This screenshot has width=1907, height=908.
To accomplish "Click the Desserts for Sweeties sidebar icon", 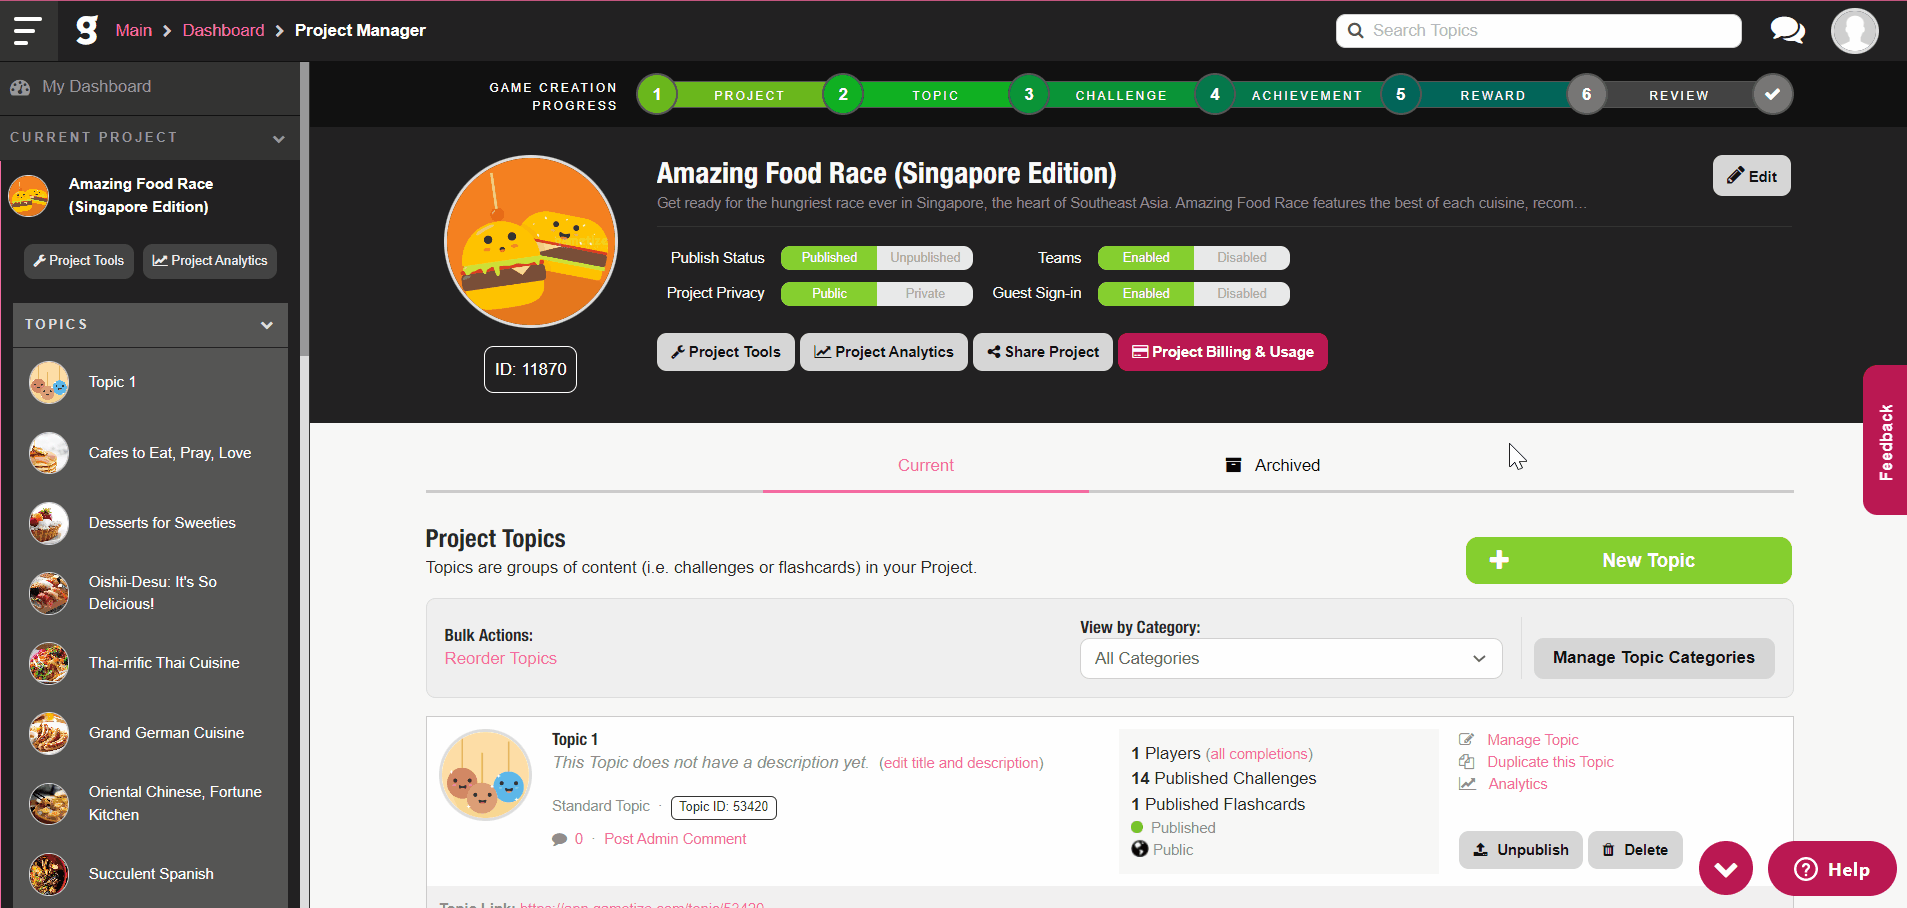I will point(49,523).
